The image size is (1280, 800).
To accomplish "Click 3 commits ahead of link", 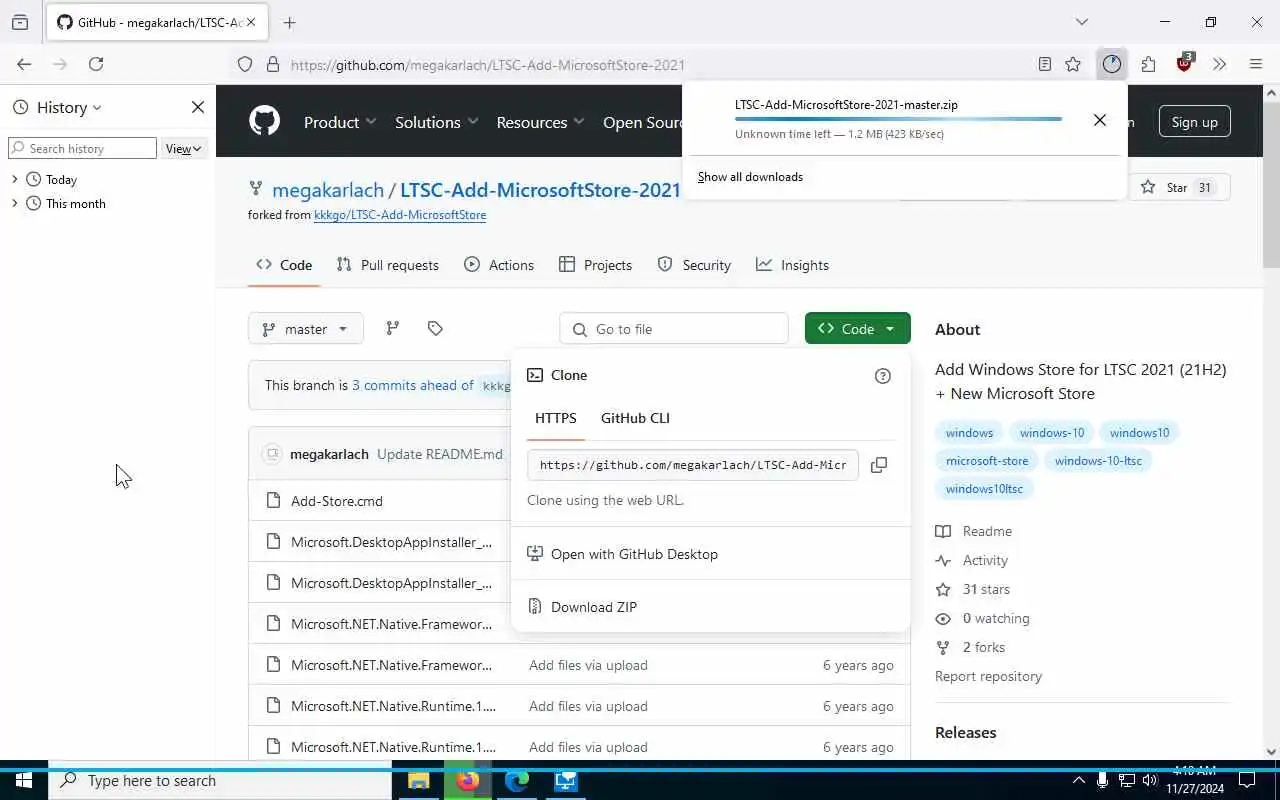I will (x=412, y=385).
